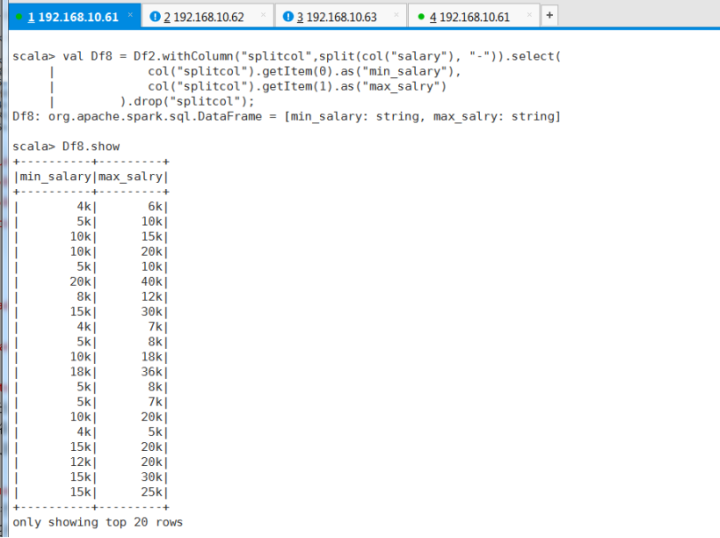Close tab 3 192.168.10.63
720x538 pixels.
(x=396, y=15)
